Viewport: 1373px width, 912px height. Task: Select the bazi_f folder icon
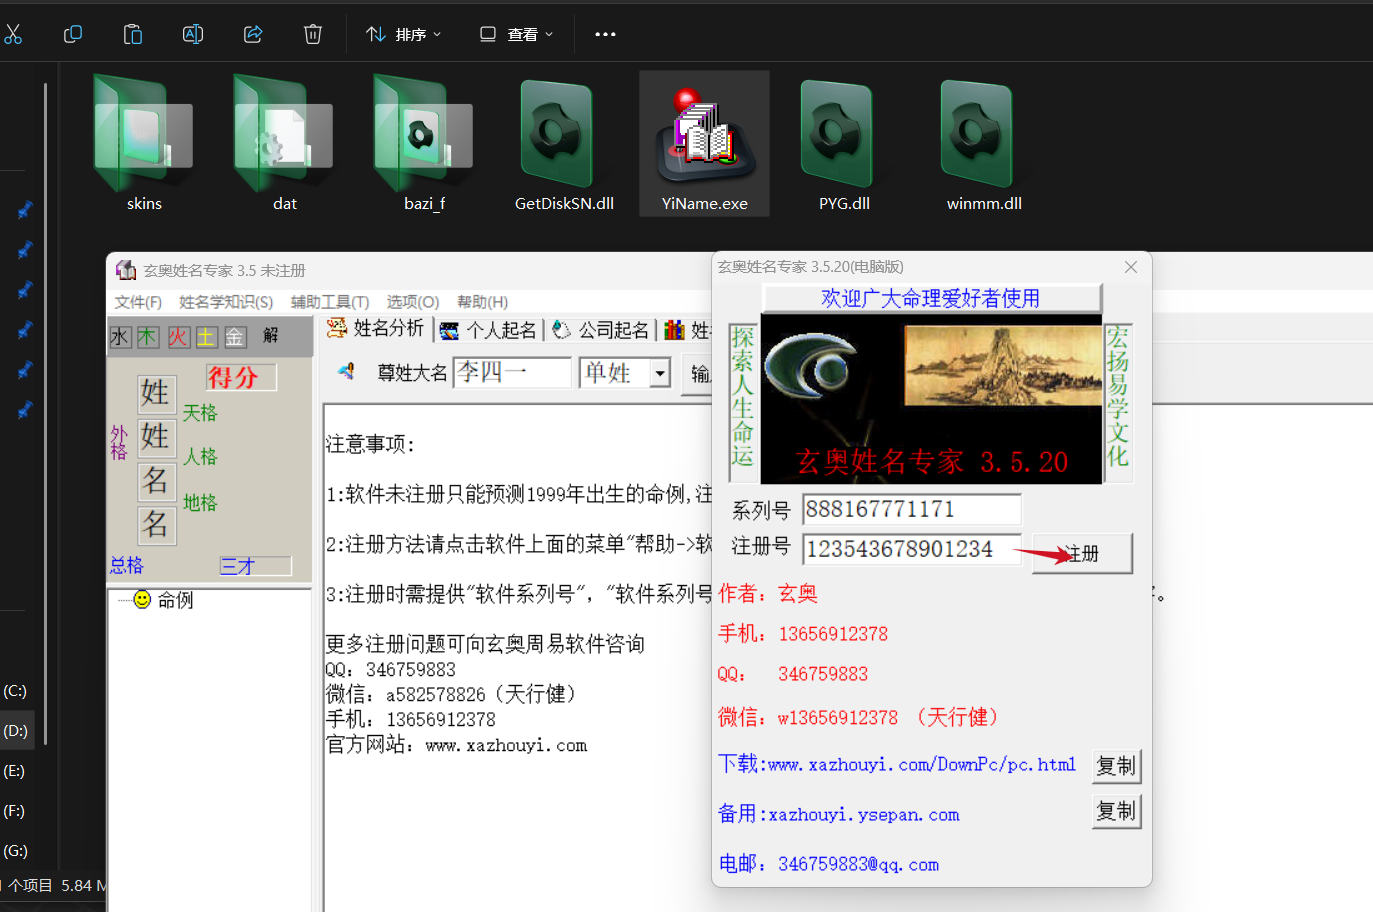point(423,135)
